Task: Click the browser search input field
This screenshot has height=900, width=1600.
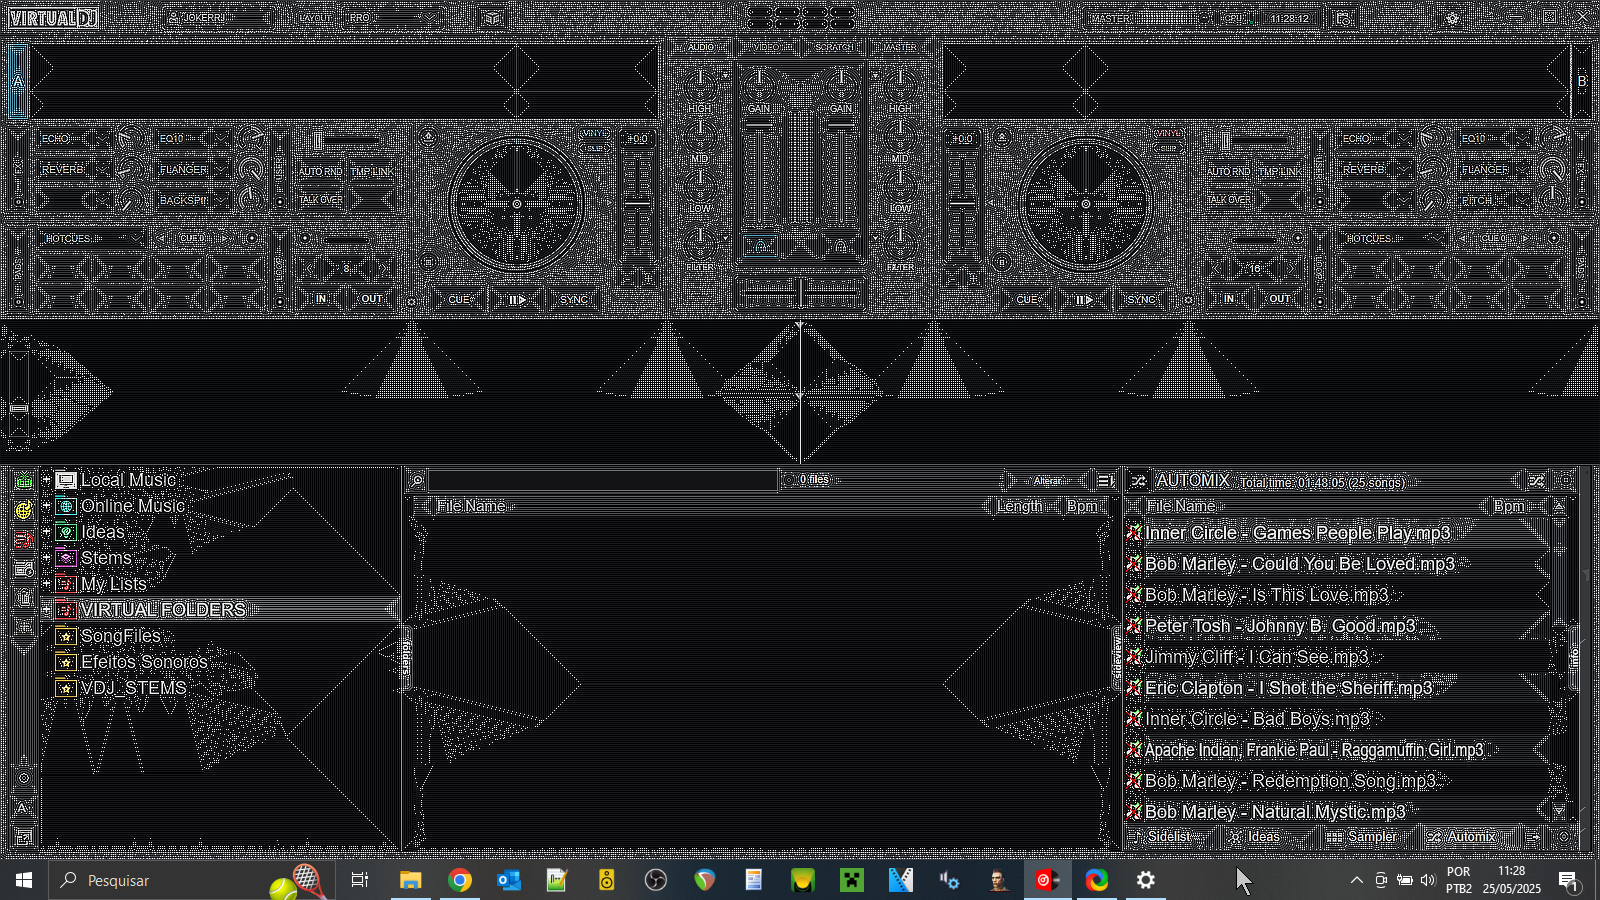Action: click(603, 481)
